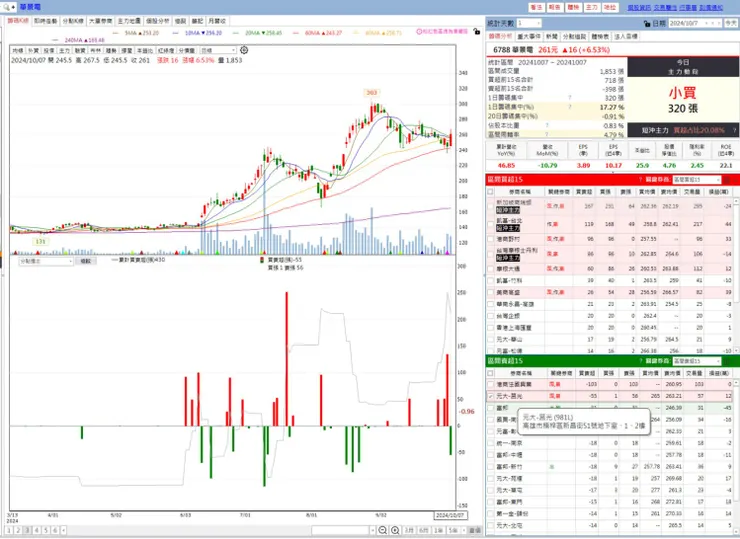The width and height of the screenshot is (740, 539).
Task: Toggle 外資 indicator on chart toolbar
Action: click(x=34, y=51)
